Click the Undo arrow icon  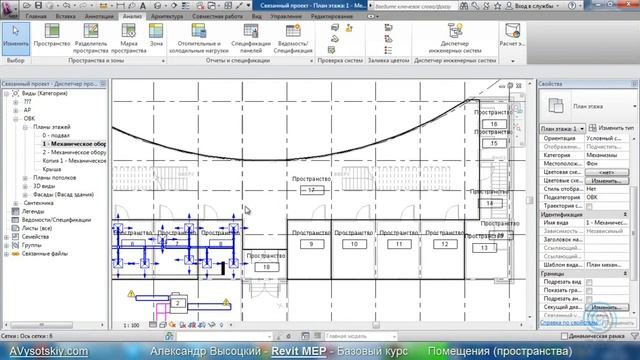tap(67, 6)
